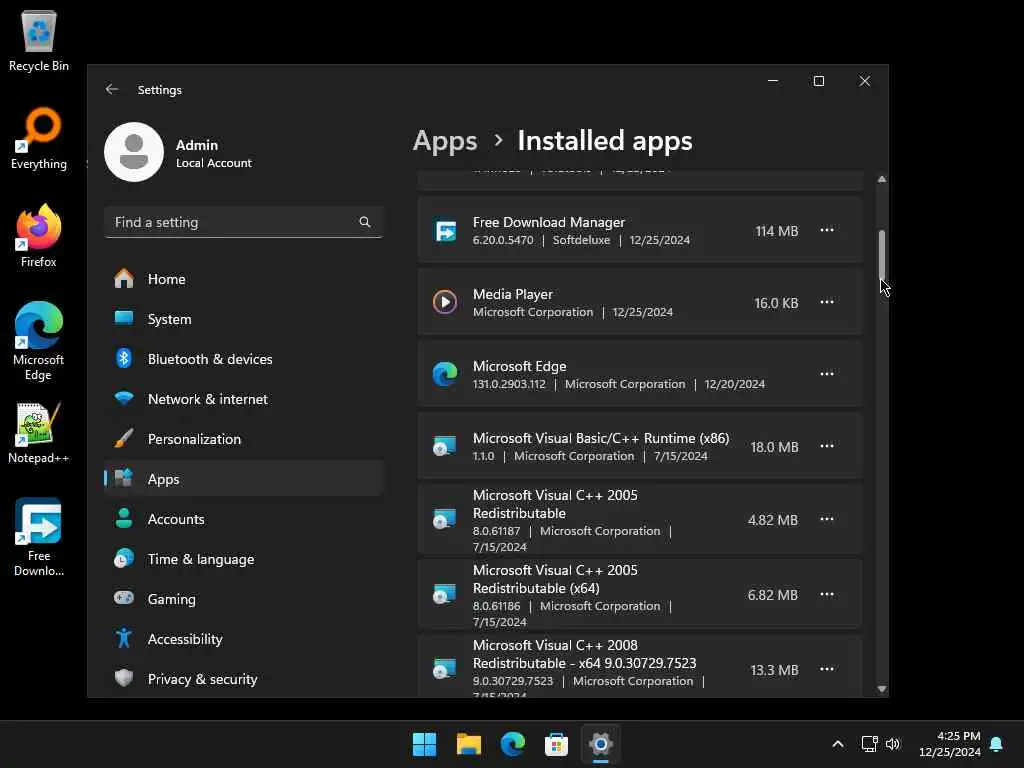Open Gaming settings
1024x768 pixels.
point(243,599)
